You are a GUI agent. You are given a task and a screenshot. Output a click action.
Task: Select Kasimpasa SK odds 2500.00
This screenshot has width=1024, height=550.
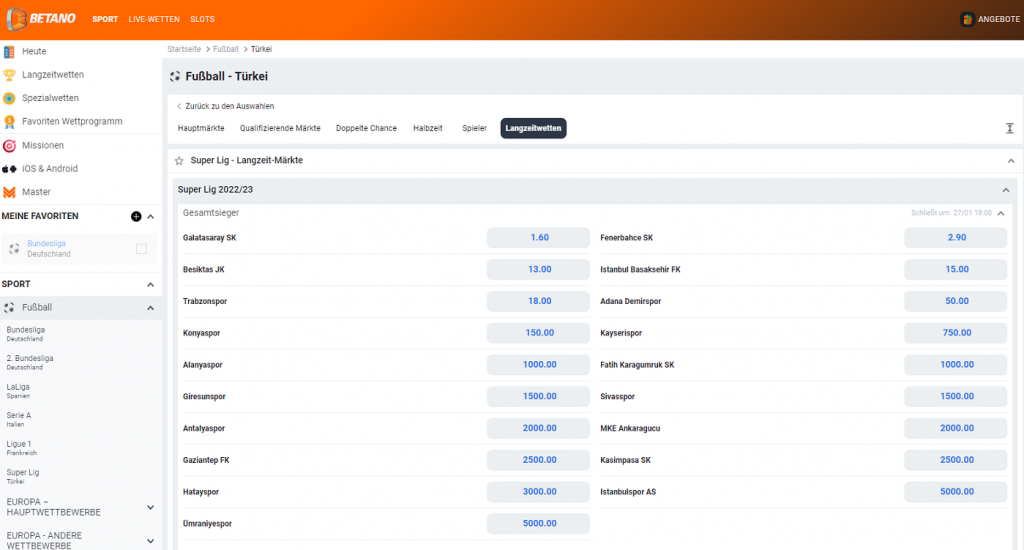click(x=955, y=460)
